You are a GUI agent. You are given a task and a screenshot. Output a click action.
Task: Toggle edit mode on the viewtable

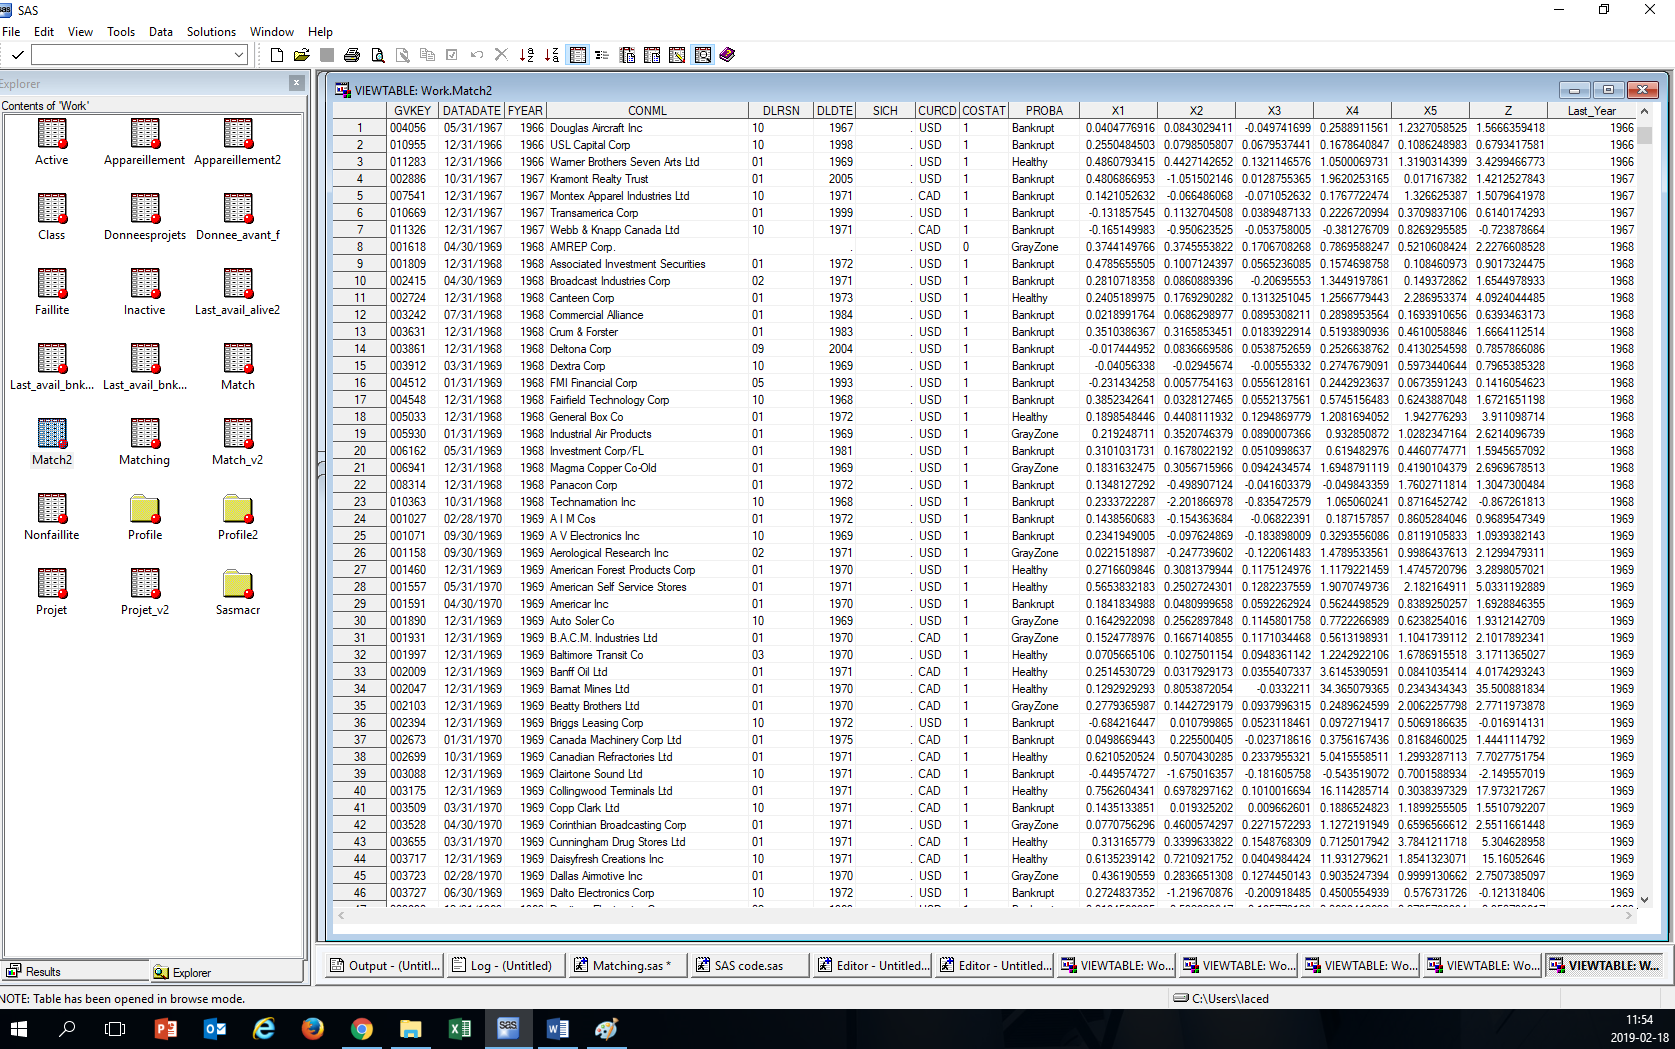click(677, 55)
